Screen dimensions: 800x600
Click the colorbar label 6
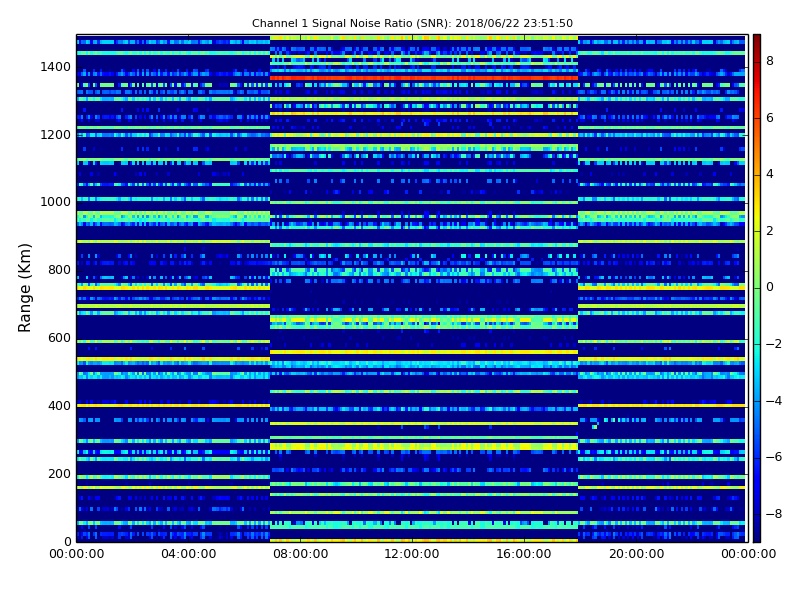pyautogui.click(x=770, y=118)
